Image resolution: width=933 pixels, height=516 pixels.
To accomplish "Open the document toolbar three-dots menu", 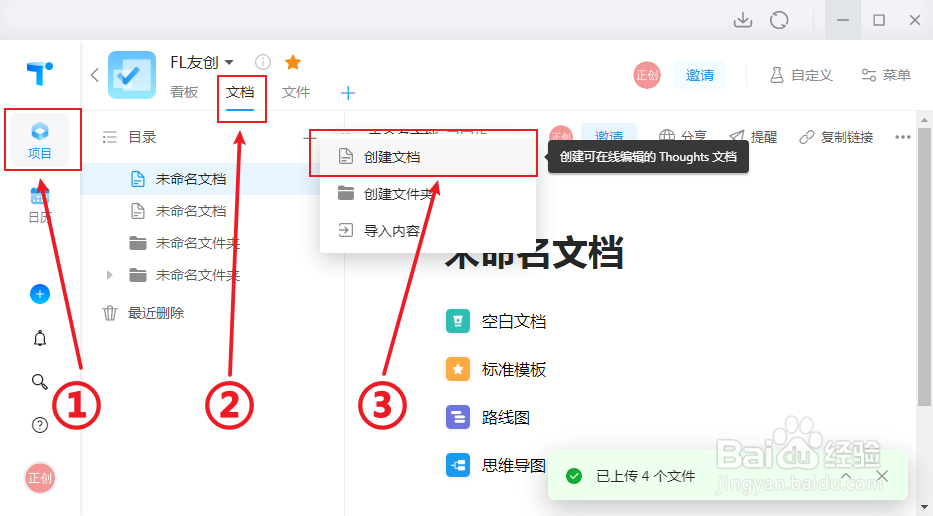I will tap(903, 137).
